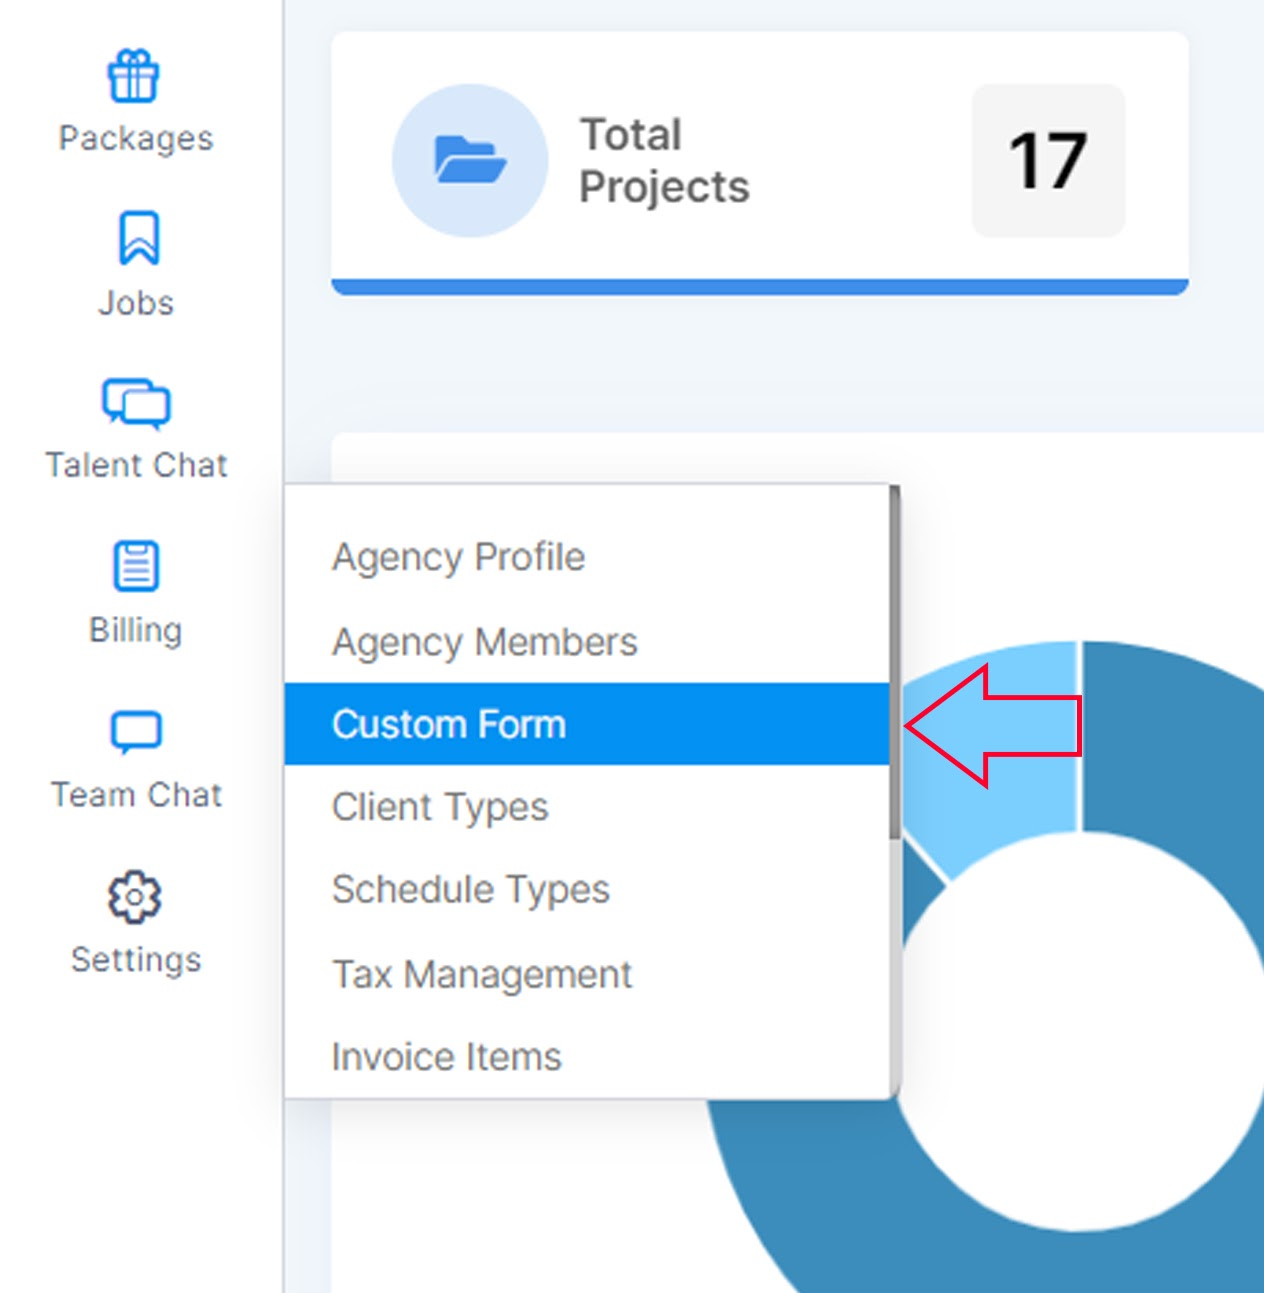The height and width of the screenshot is (1293, 1264).
Task: Click the Total Projects card title
Action: pos(664,161)
